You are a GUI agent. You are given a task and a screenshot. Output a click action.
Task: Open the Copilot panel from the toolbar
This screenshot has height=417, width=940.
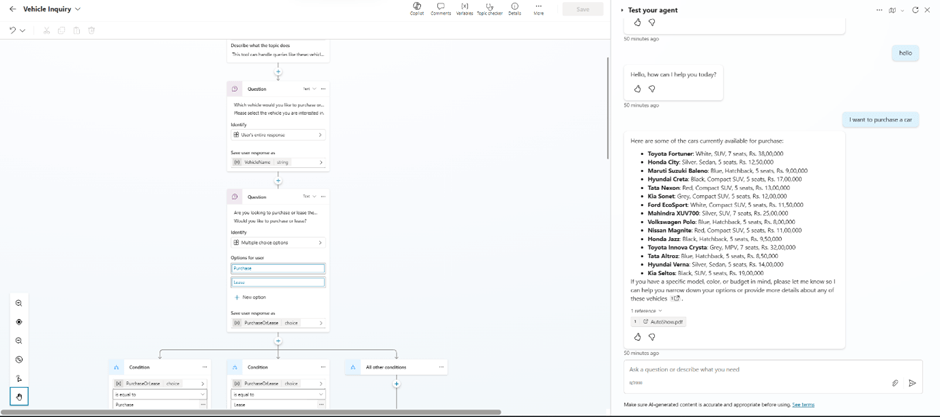[x=416, y=9]
